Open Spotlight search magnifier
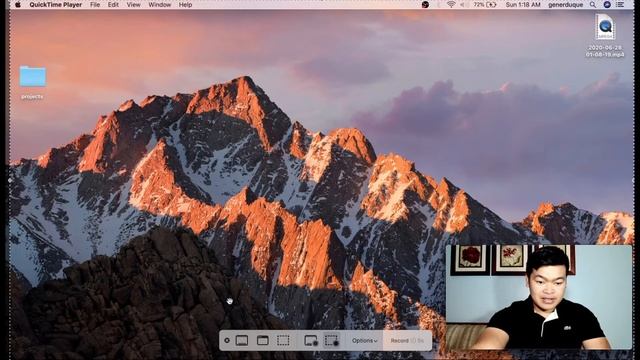Viewport: 640px width, 360px height. 593,5
